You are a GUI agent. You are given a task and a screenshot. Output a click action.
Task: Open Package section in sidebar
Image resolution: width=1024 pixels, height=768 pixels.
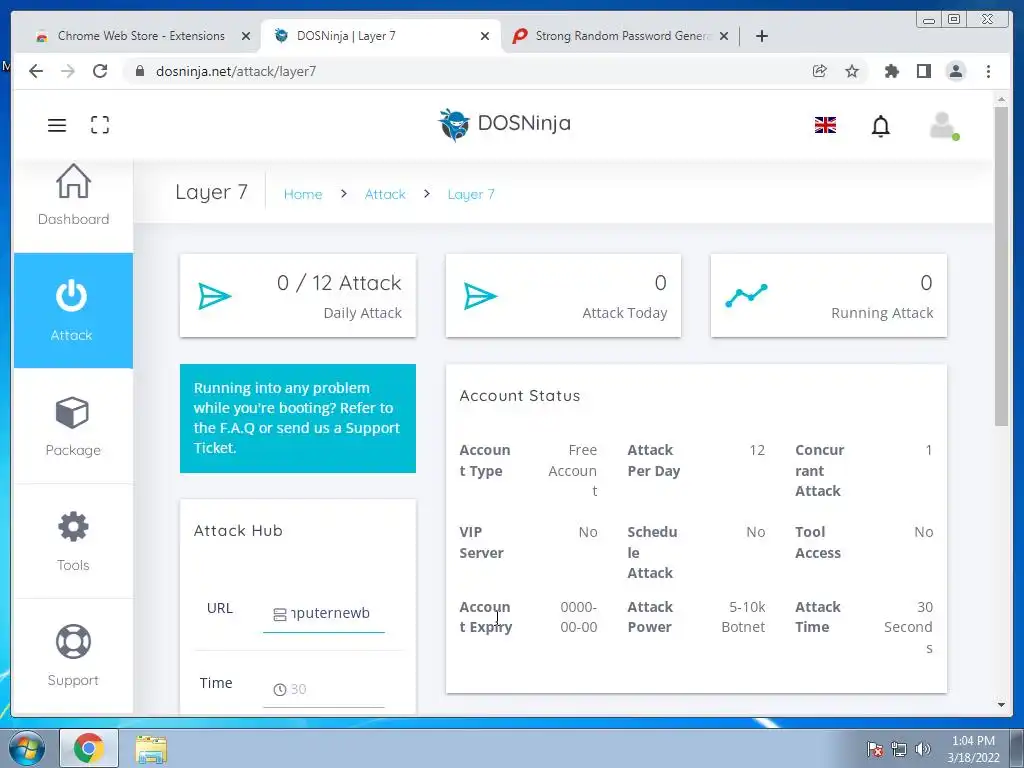(73, 426)
